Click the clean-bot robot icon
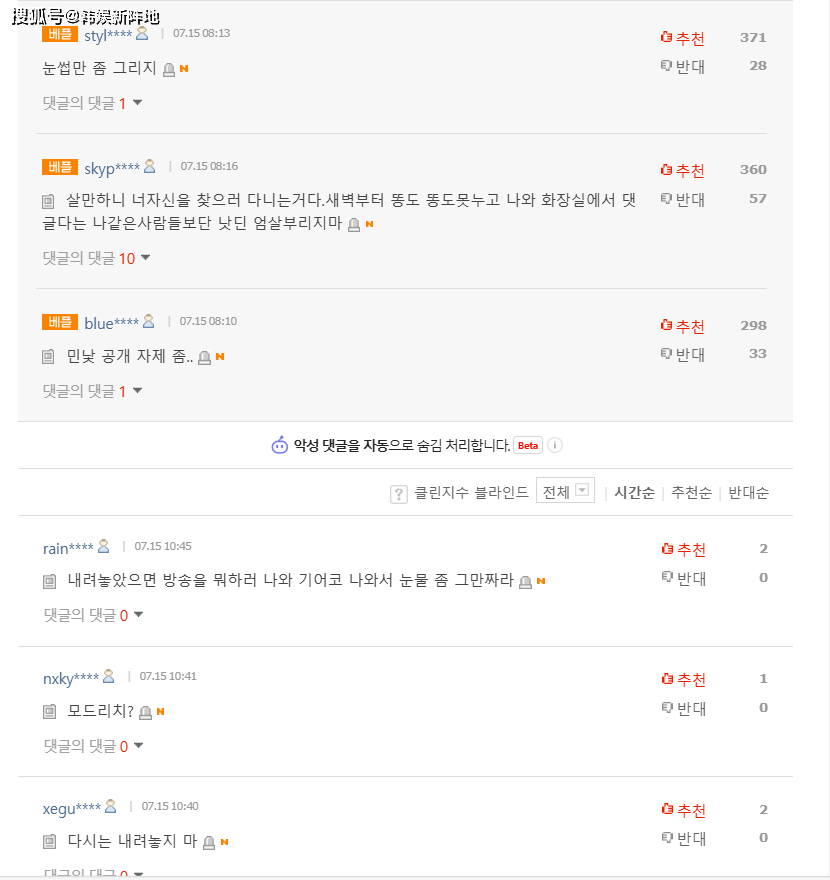Viewport: 830px width, 880px height. click(279, 445)
